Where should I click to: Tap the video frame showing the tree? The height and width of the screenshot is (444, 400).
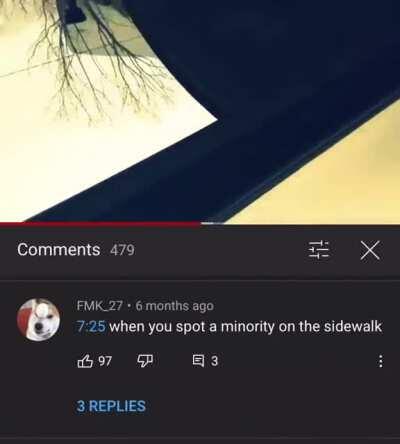200,111
